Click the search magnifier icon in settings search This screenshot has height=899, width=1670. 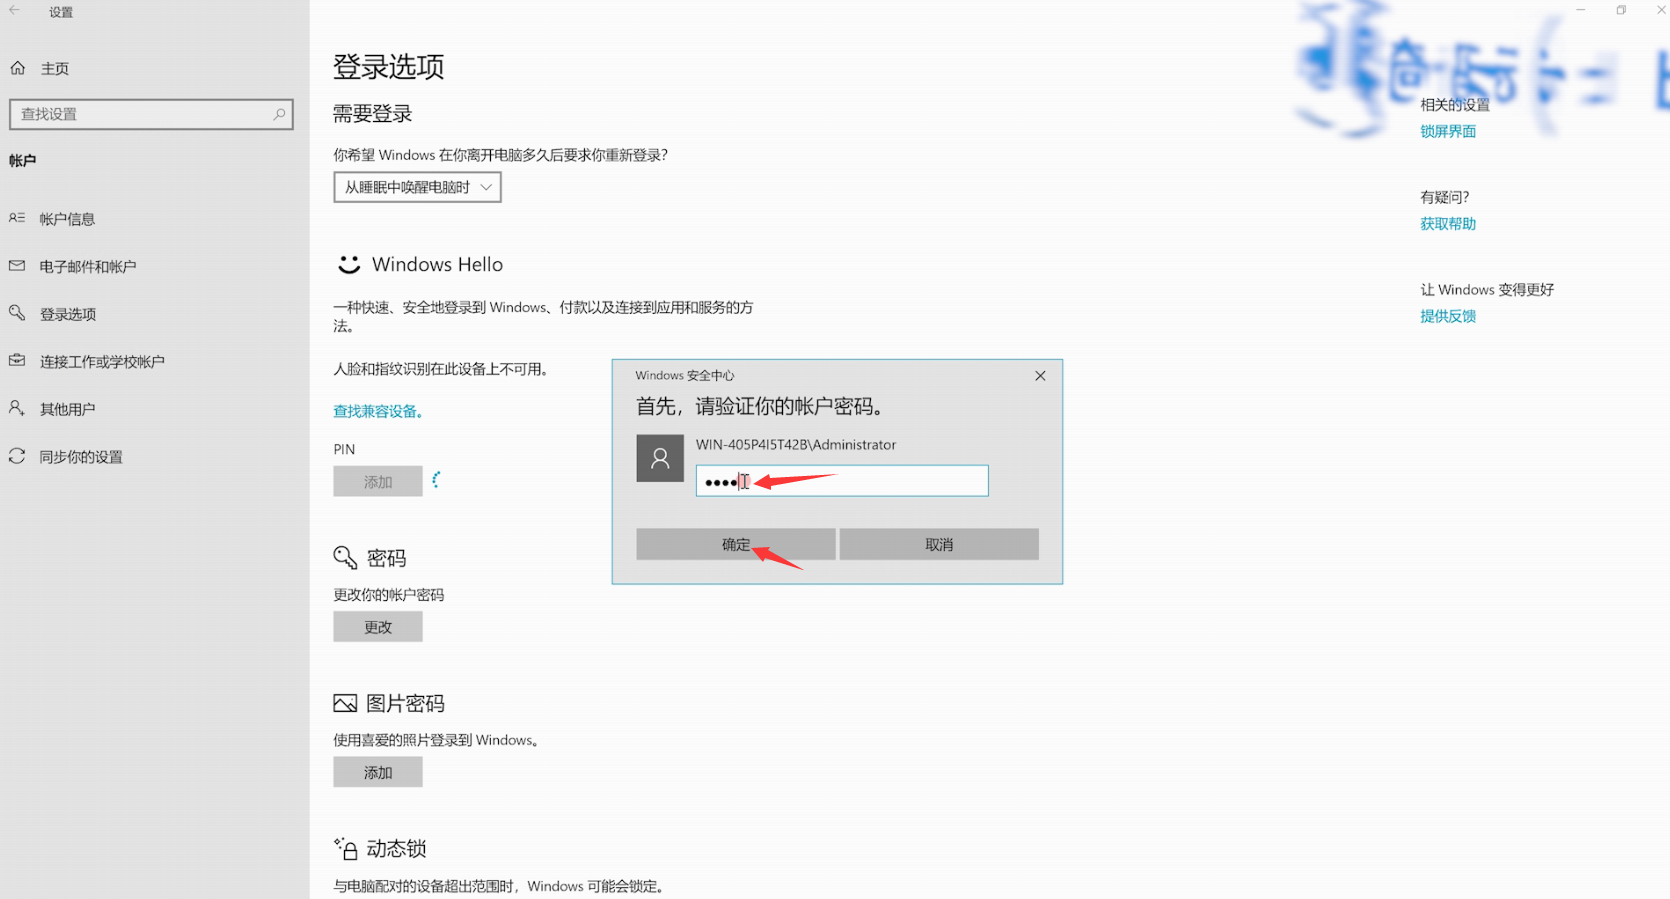tap(279, 114)
